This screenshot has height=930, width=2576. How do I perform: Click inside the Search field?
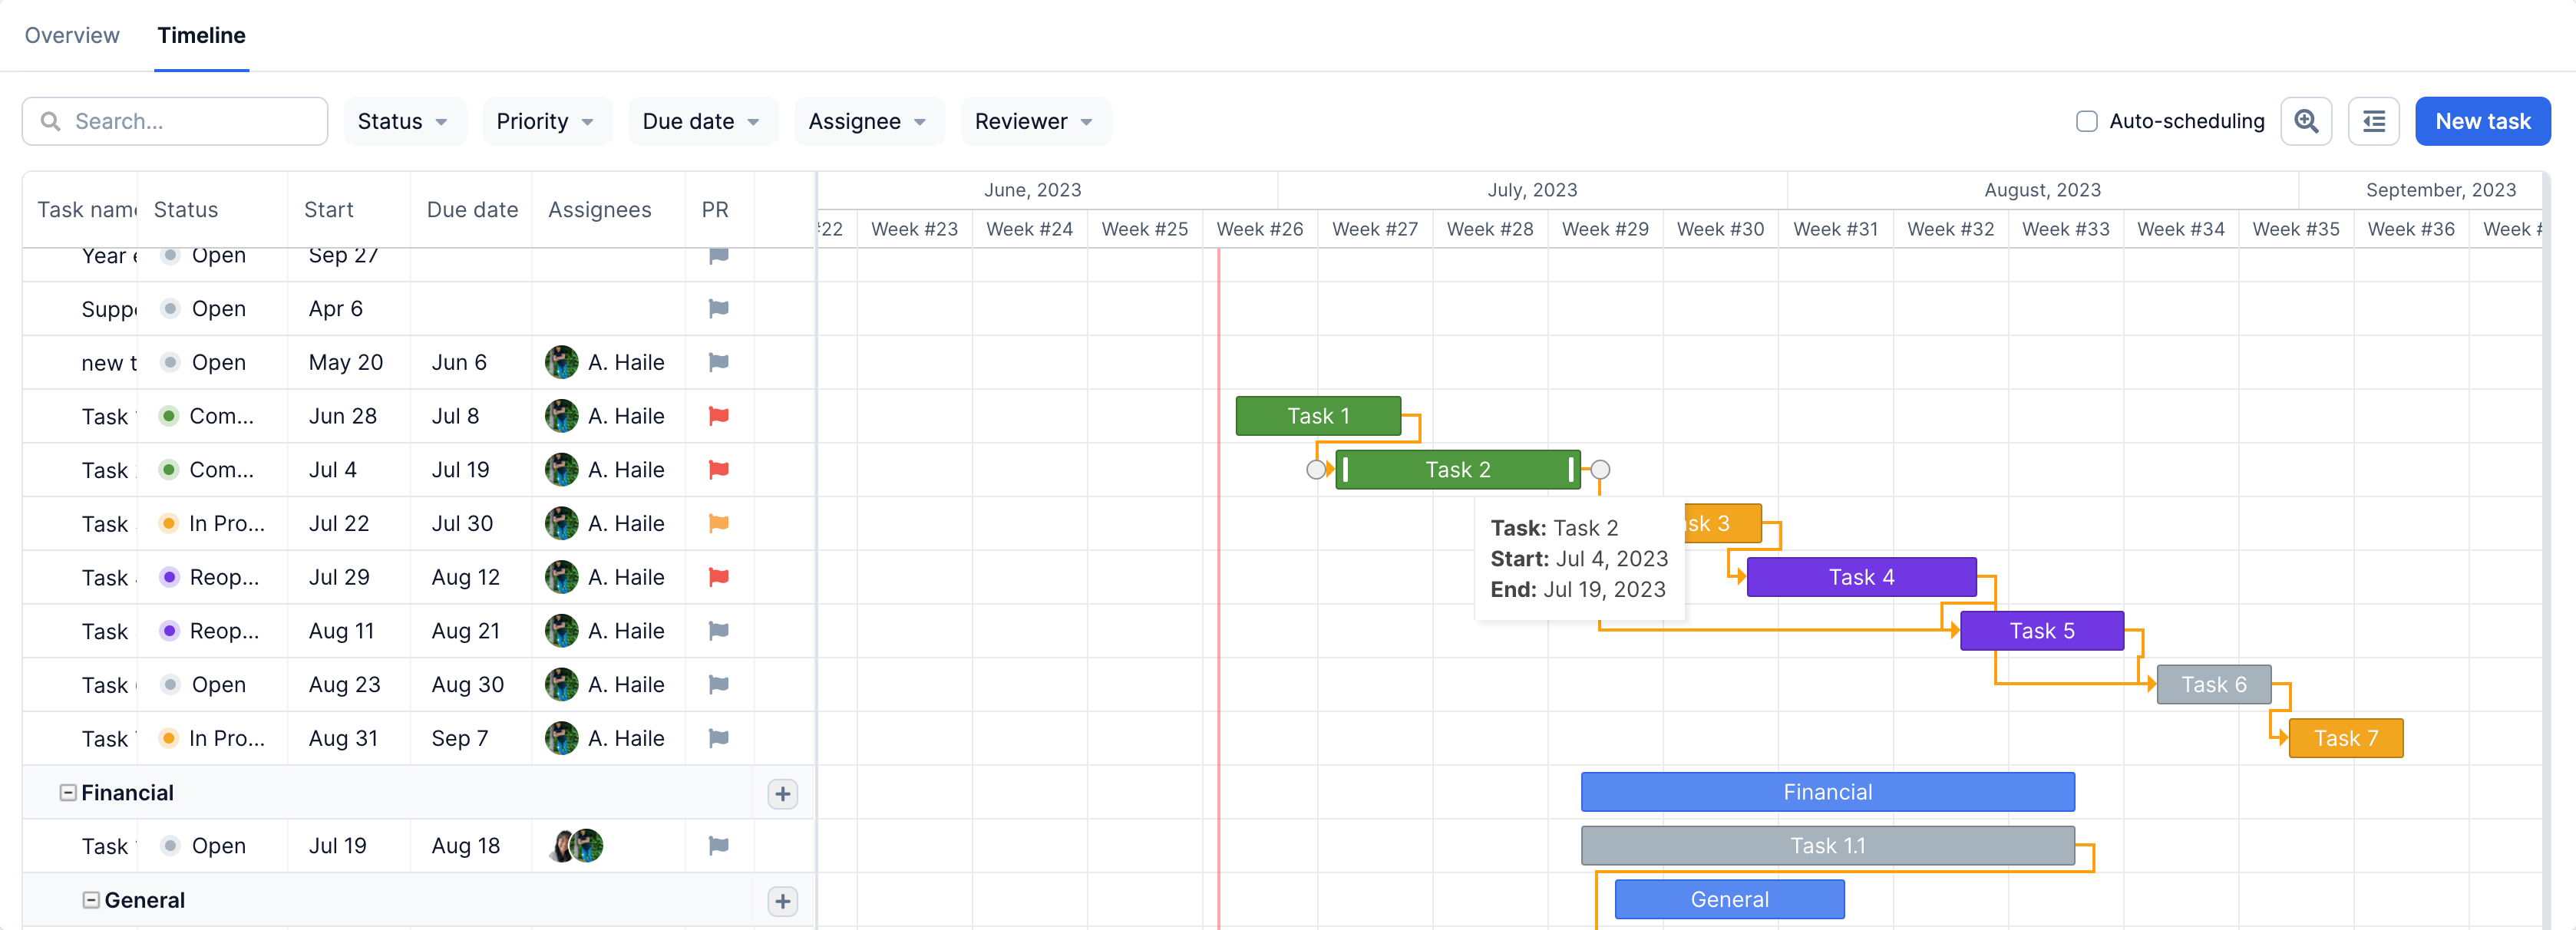[175, 121]
